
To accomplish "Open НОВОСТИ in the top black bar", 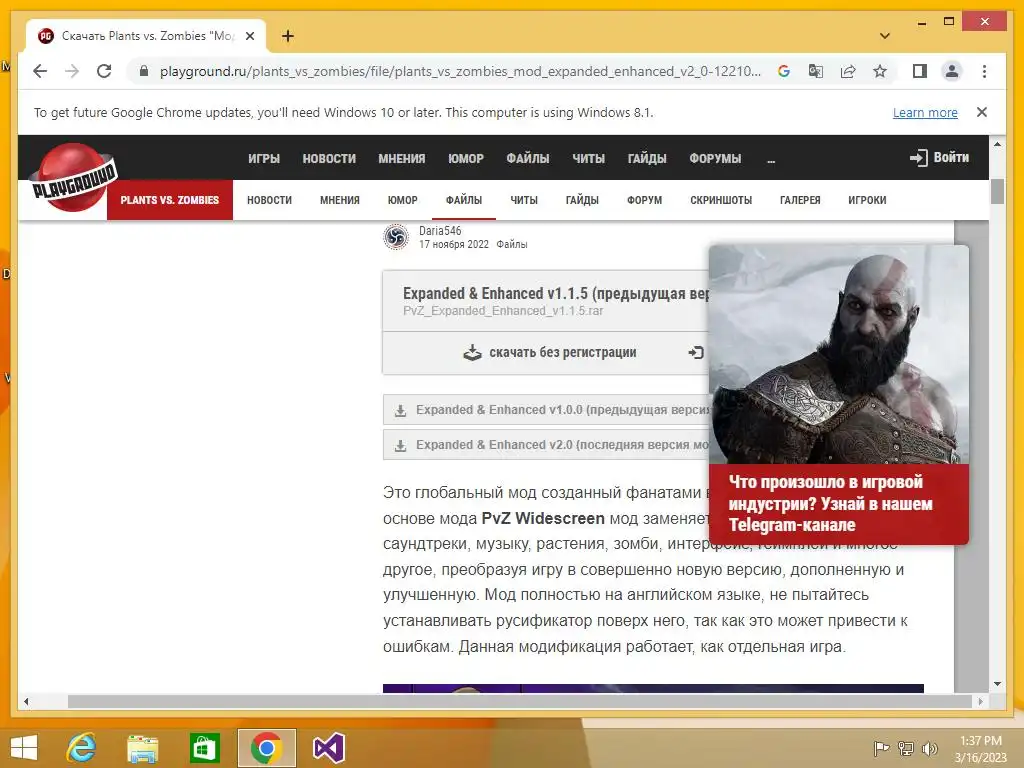I will (329, 159).
